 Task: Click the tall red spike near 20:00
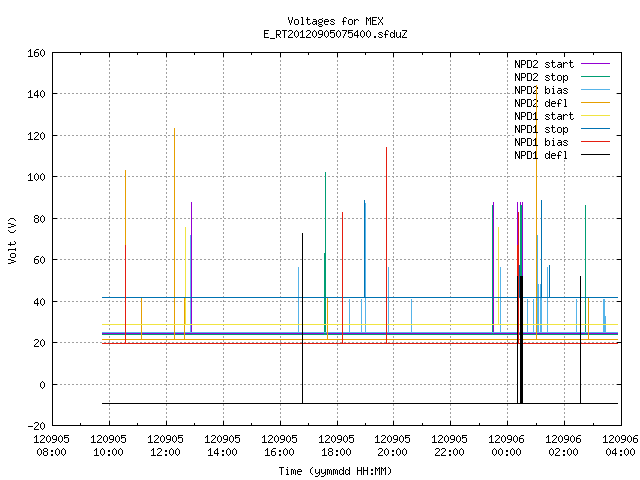[386, 245]
